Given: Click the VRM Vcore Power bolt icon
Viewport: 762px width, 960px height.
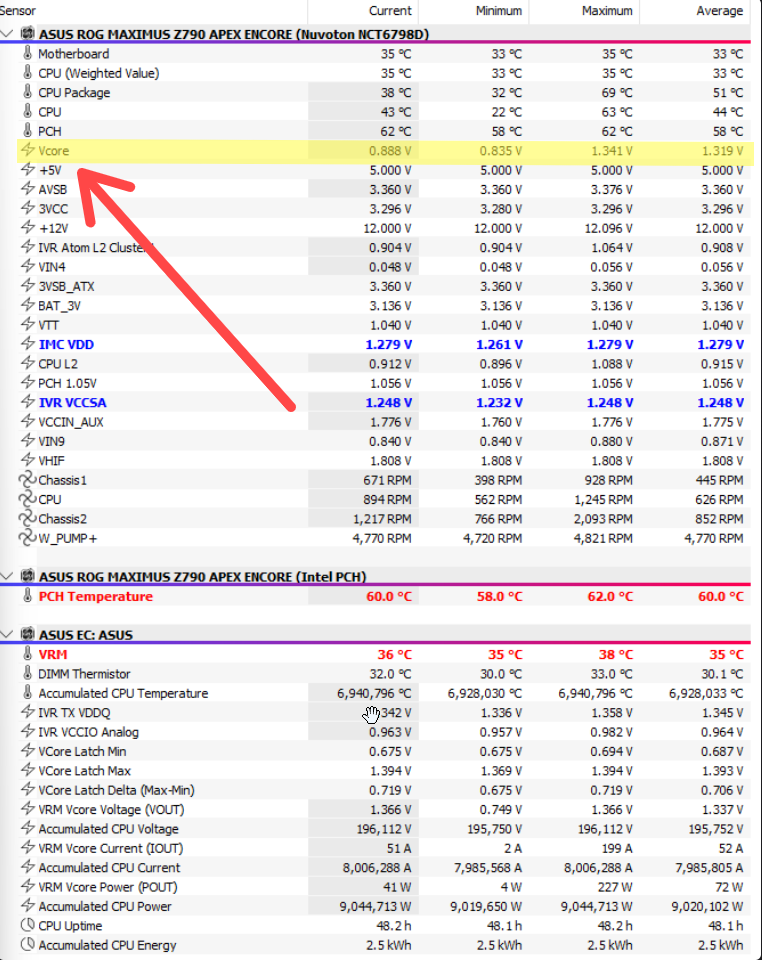Looking at the screenshot, I should click(x=28, y=887).
